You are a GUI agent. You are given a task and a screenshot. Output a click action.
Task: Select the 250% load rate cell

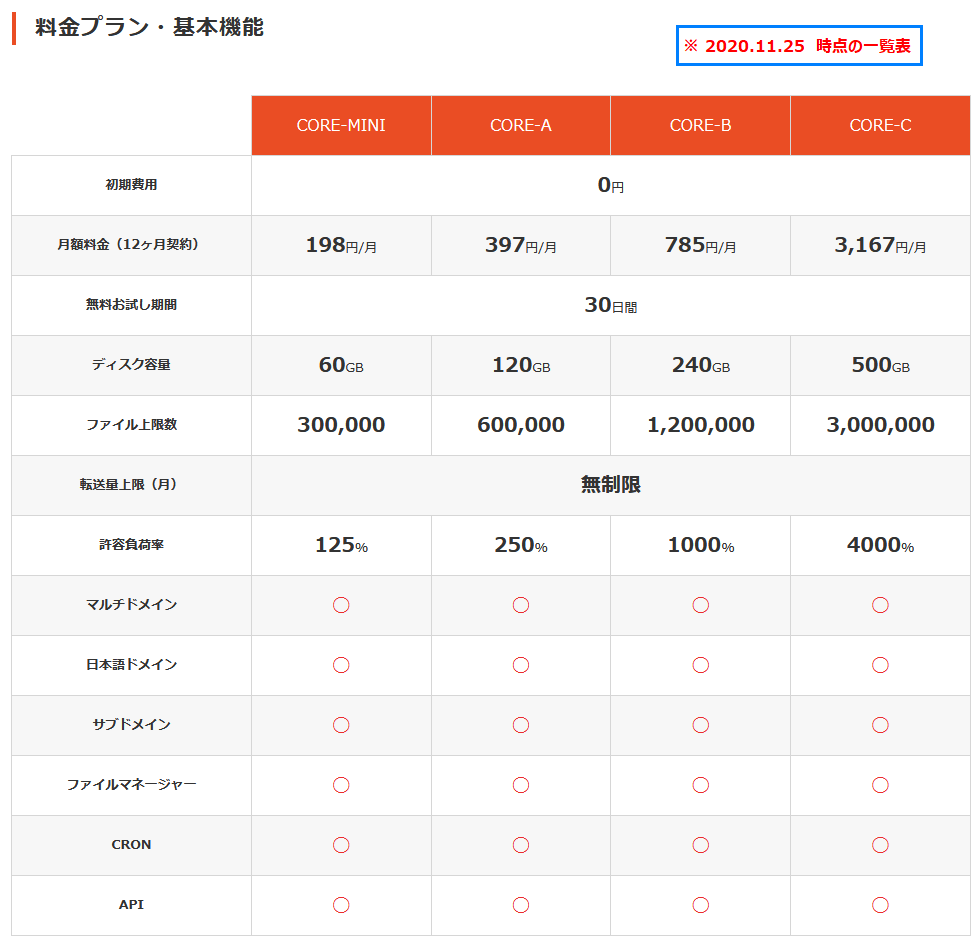521,545
